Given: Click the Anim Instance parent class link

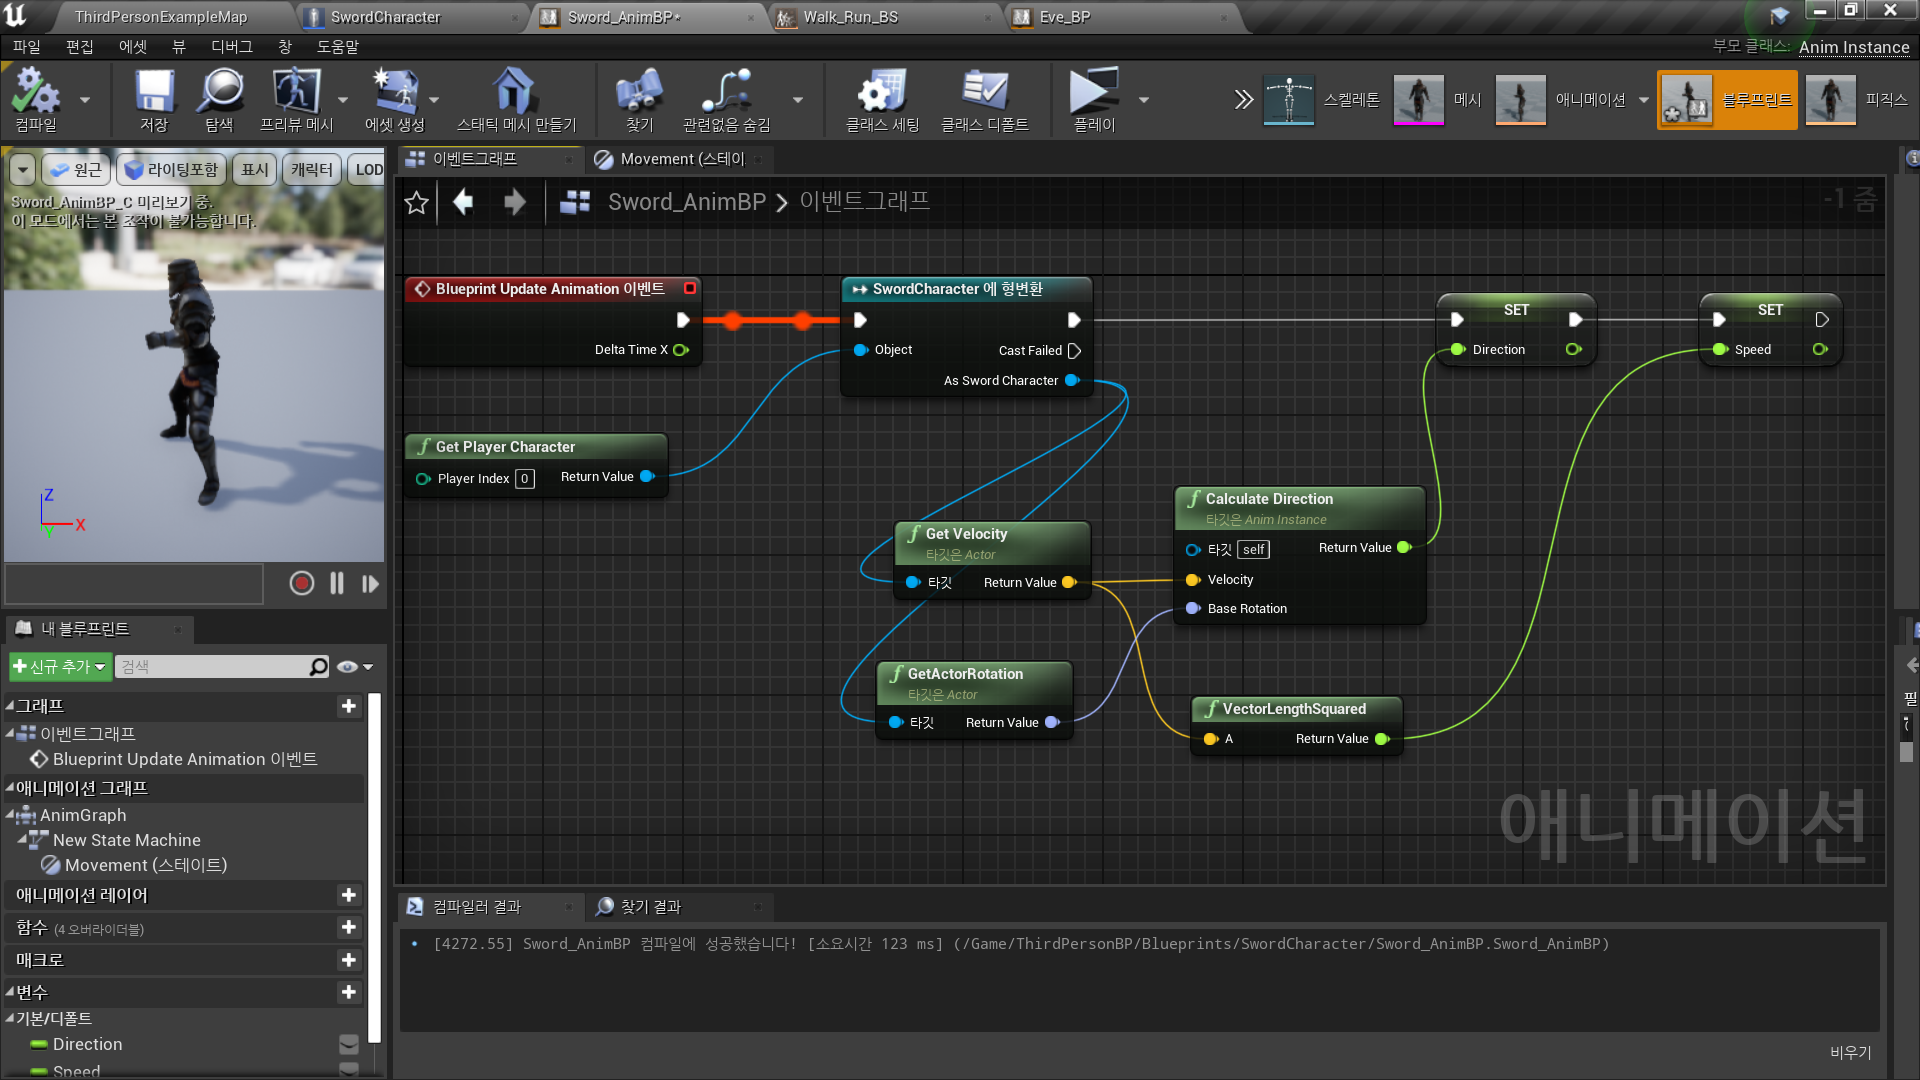Looking at the screenshot, I should (1854, 47).
